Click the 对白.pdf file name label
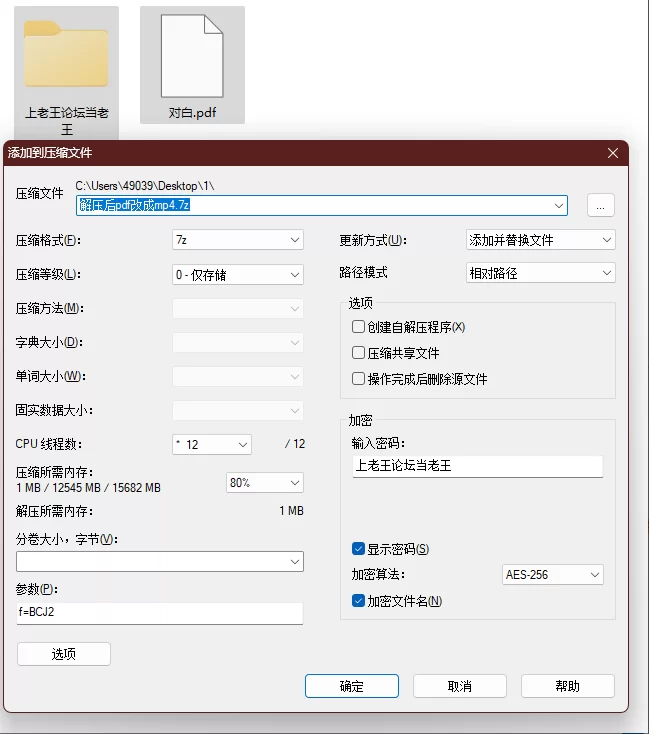This screenshot has height=734, width=649. 192,113
